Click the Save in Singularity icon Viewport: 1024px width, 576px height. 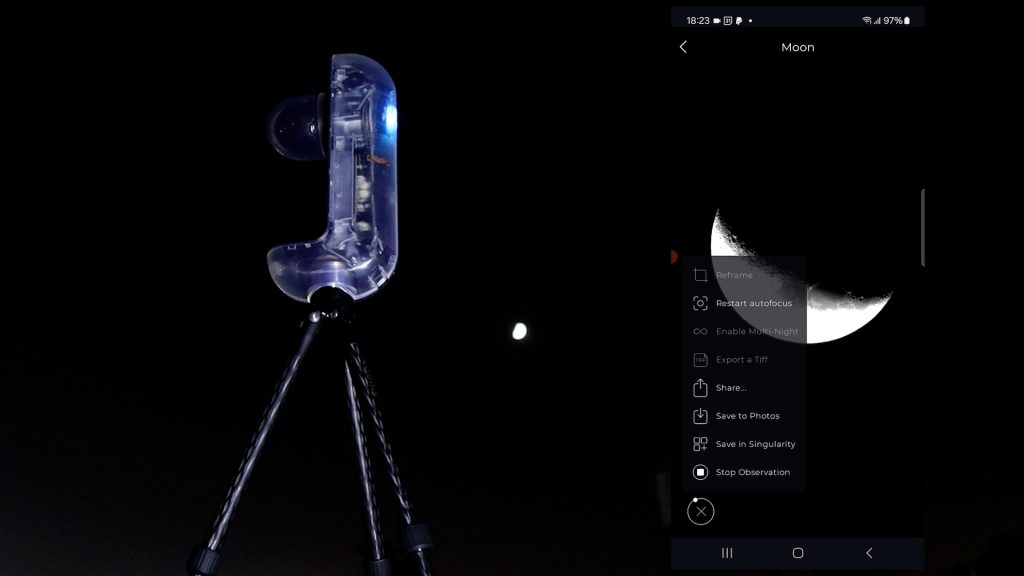[x=700, y=444]
